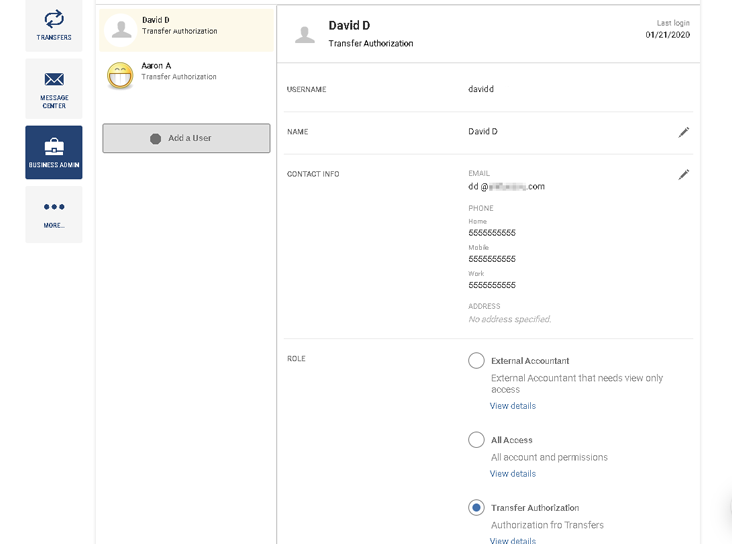Click the Work phone number 5555555555
Image resolution: width=732 pixels, height=544 pixels.
492,285
